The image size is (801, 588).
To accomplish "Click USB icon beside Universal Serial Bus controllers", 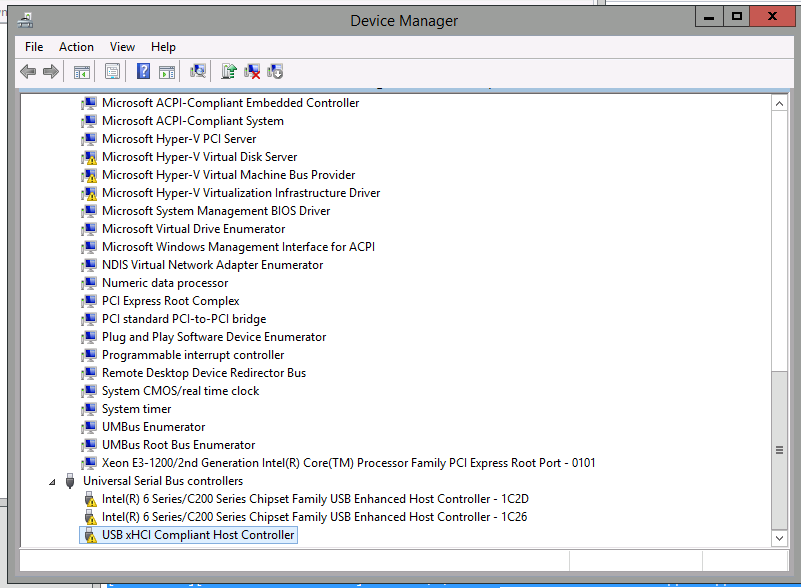I will 70,481.
